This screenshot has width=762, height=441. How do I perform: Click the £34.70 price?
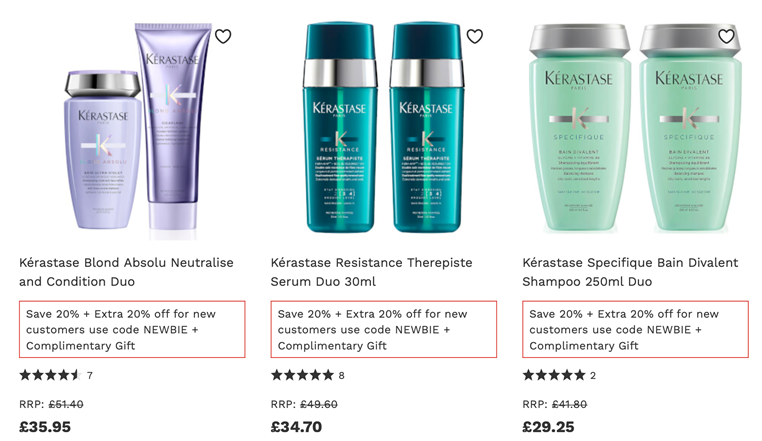point(296,427)
